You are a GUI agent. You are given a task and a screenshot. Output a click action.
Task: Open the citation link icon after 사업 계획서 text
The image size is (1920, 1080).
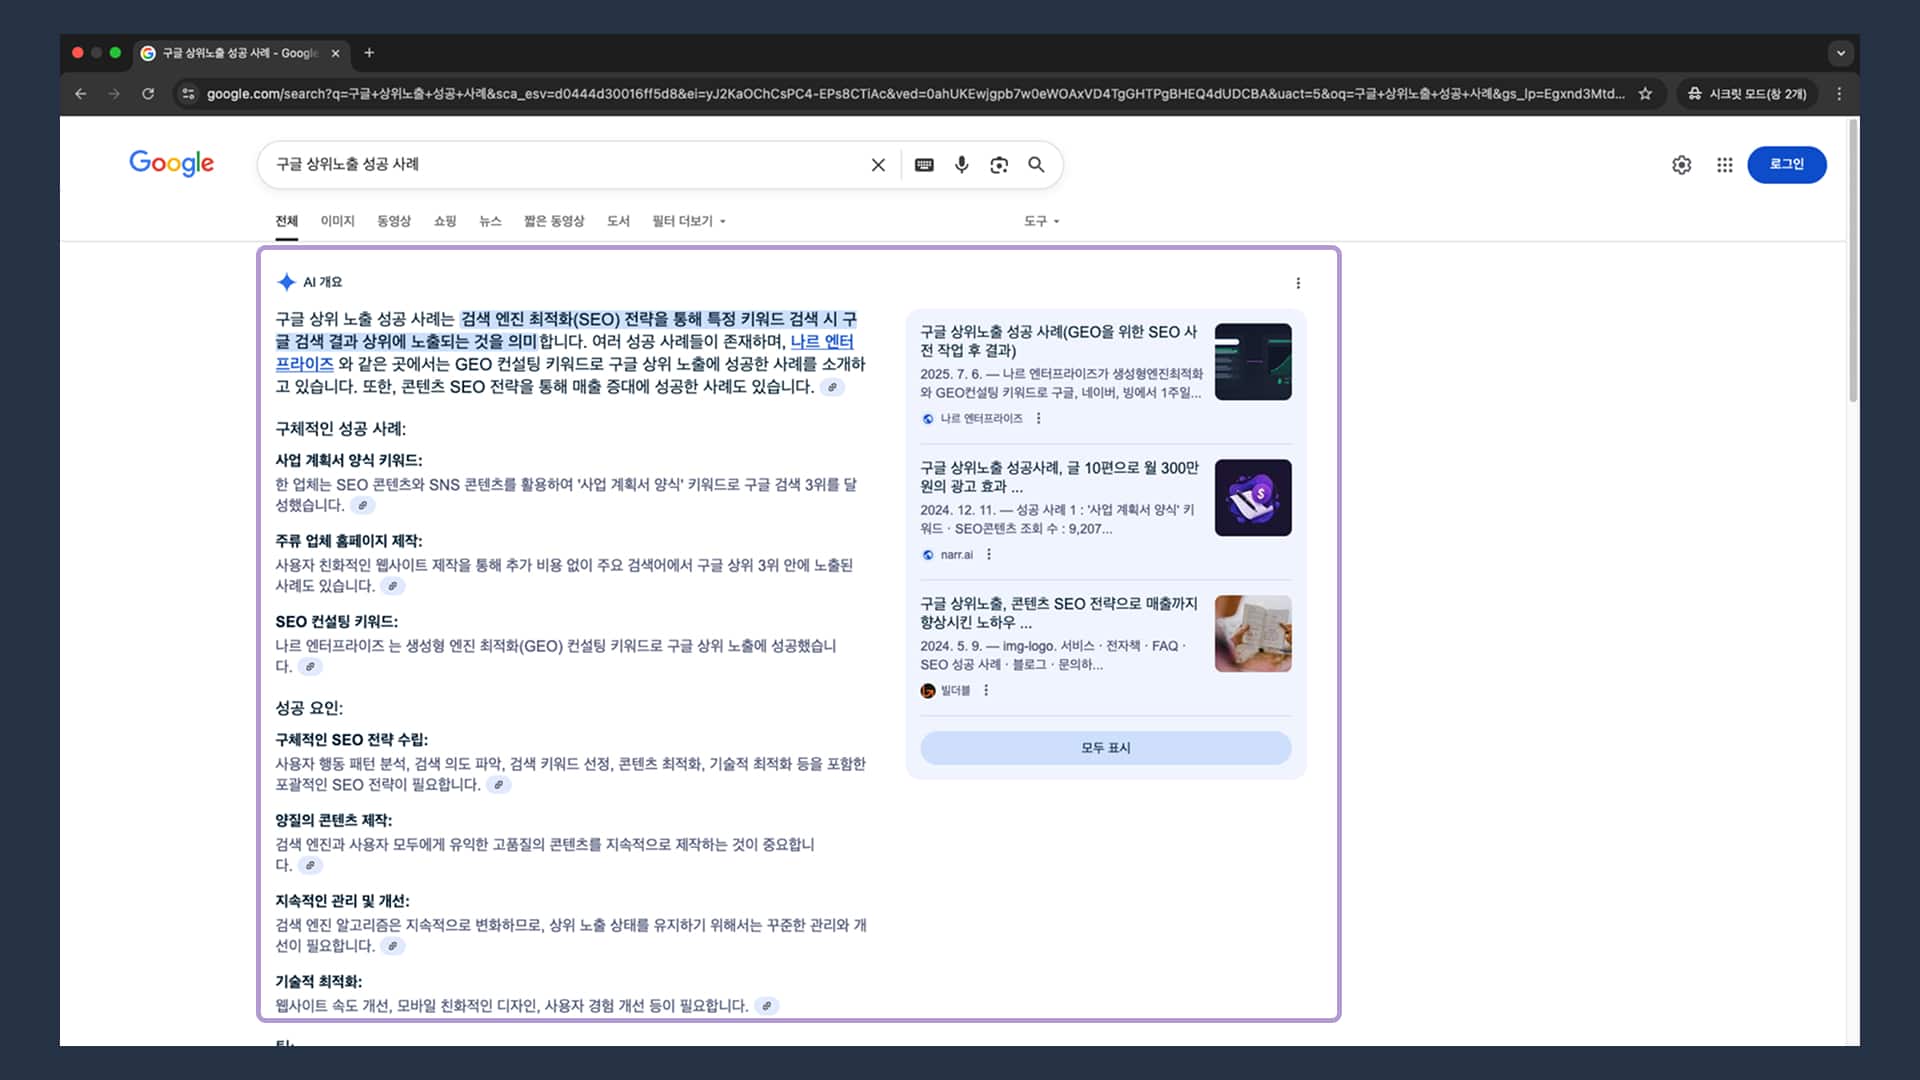[363, 506]
